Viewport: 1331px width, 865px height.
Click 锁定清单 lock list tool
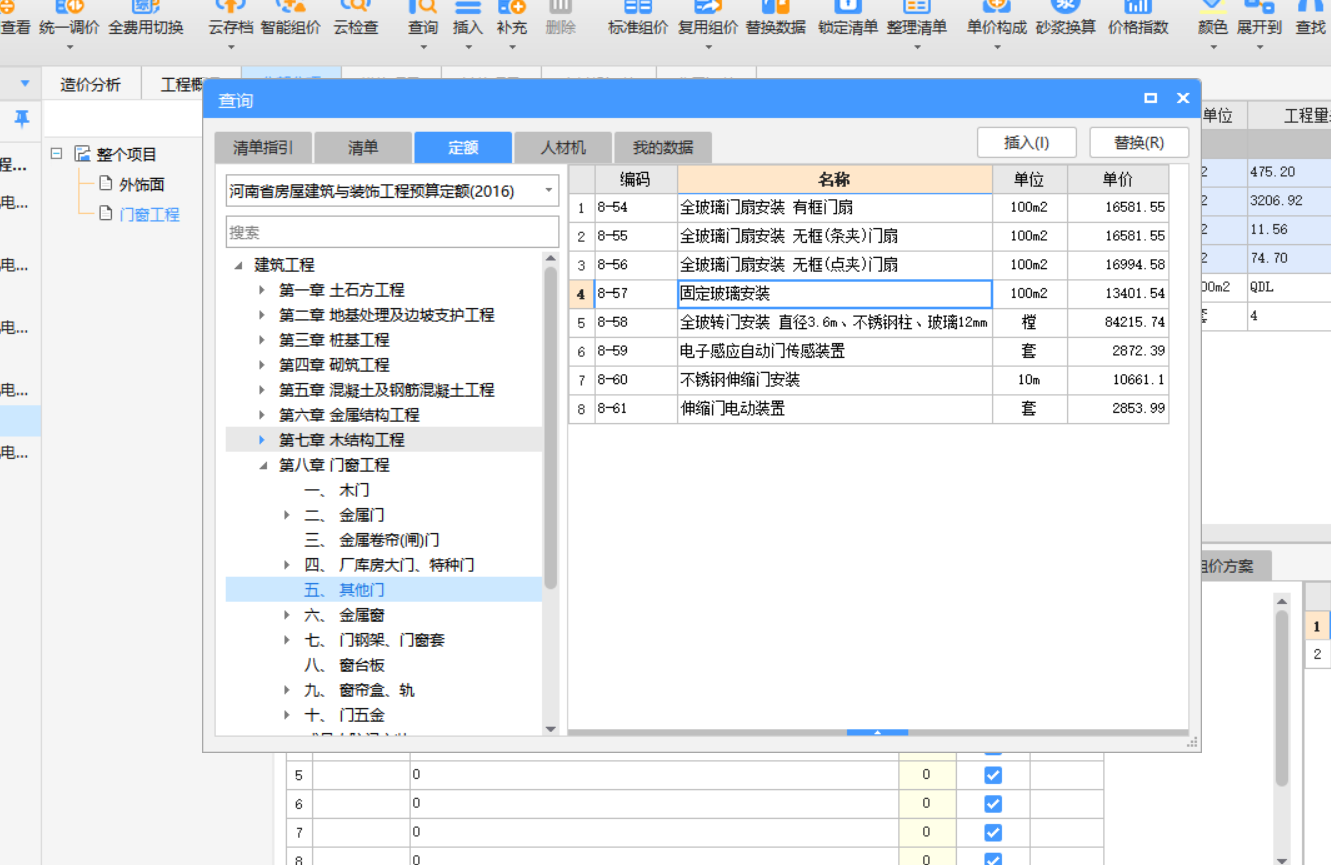[847, 19]
